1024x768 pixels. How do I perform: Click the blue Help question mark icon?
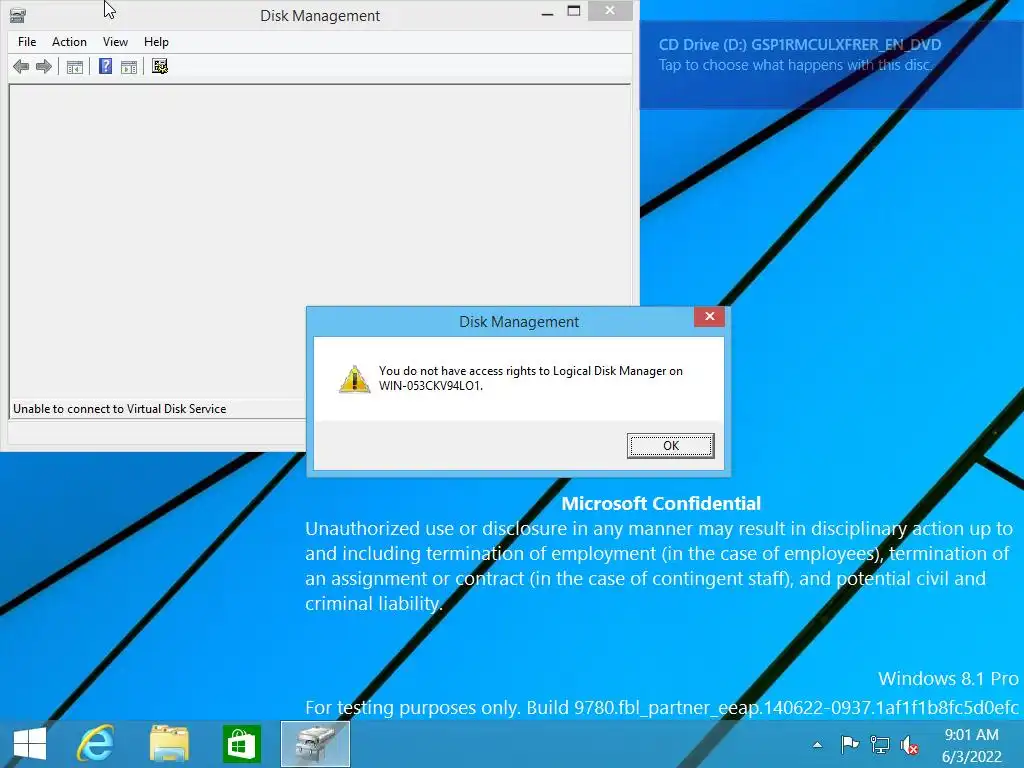point(105,67)
